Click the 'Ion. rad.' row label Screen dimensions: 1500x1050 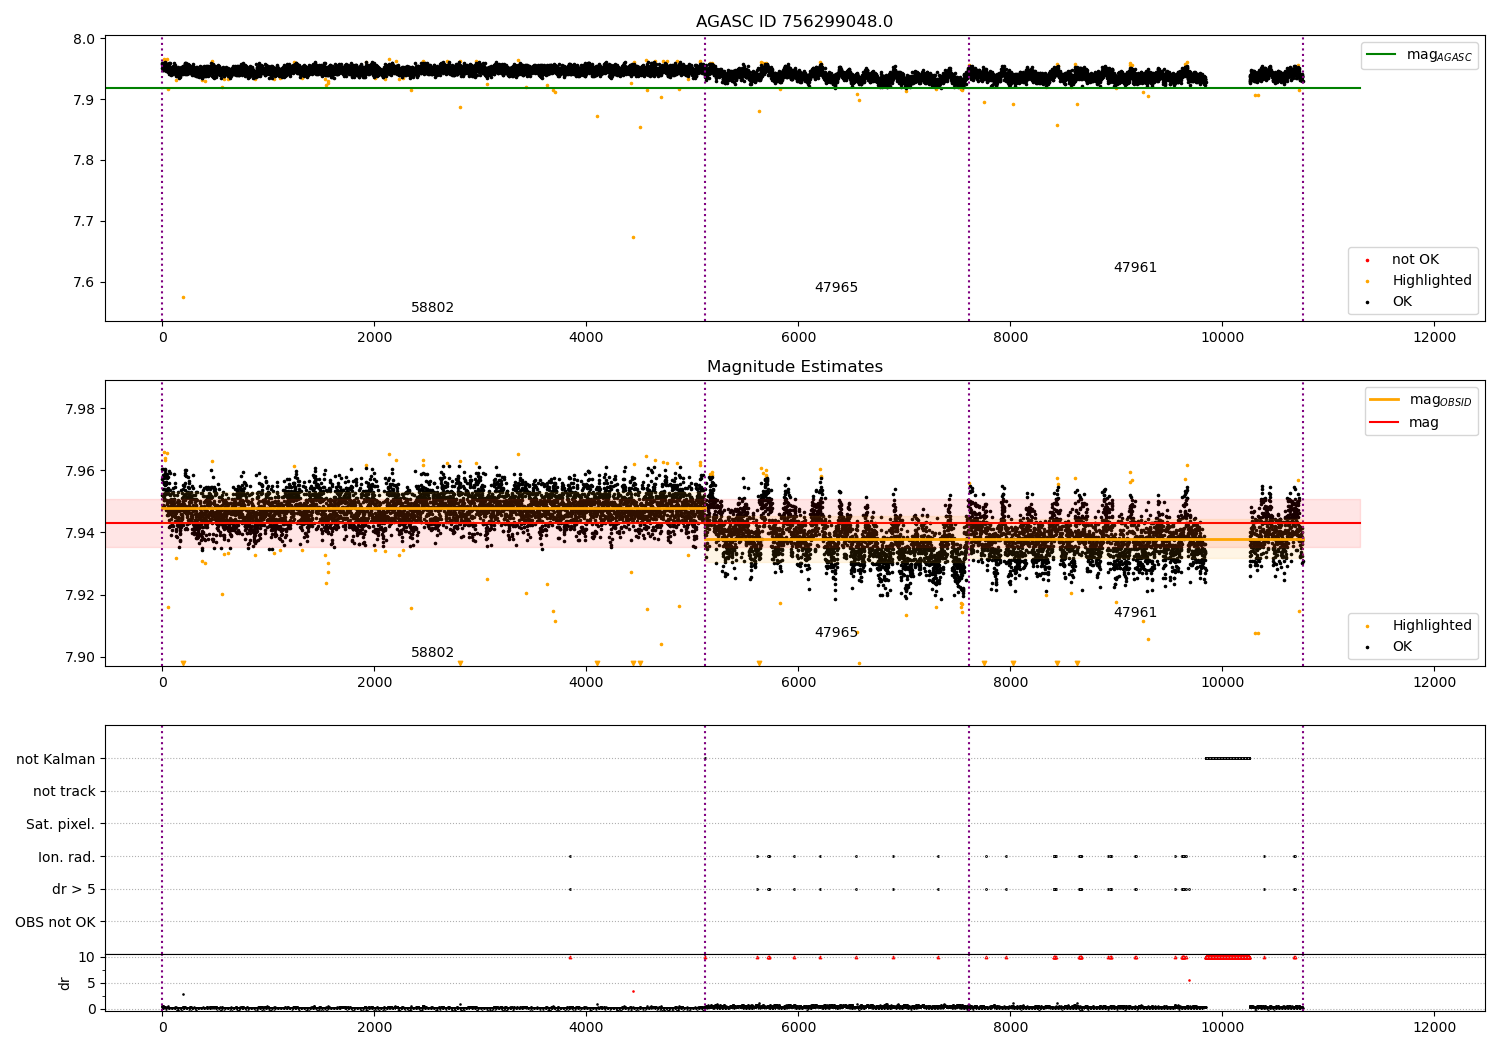pyautogui.click(x=67, y=857)
